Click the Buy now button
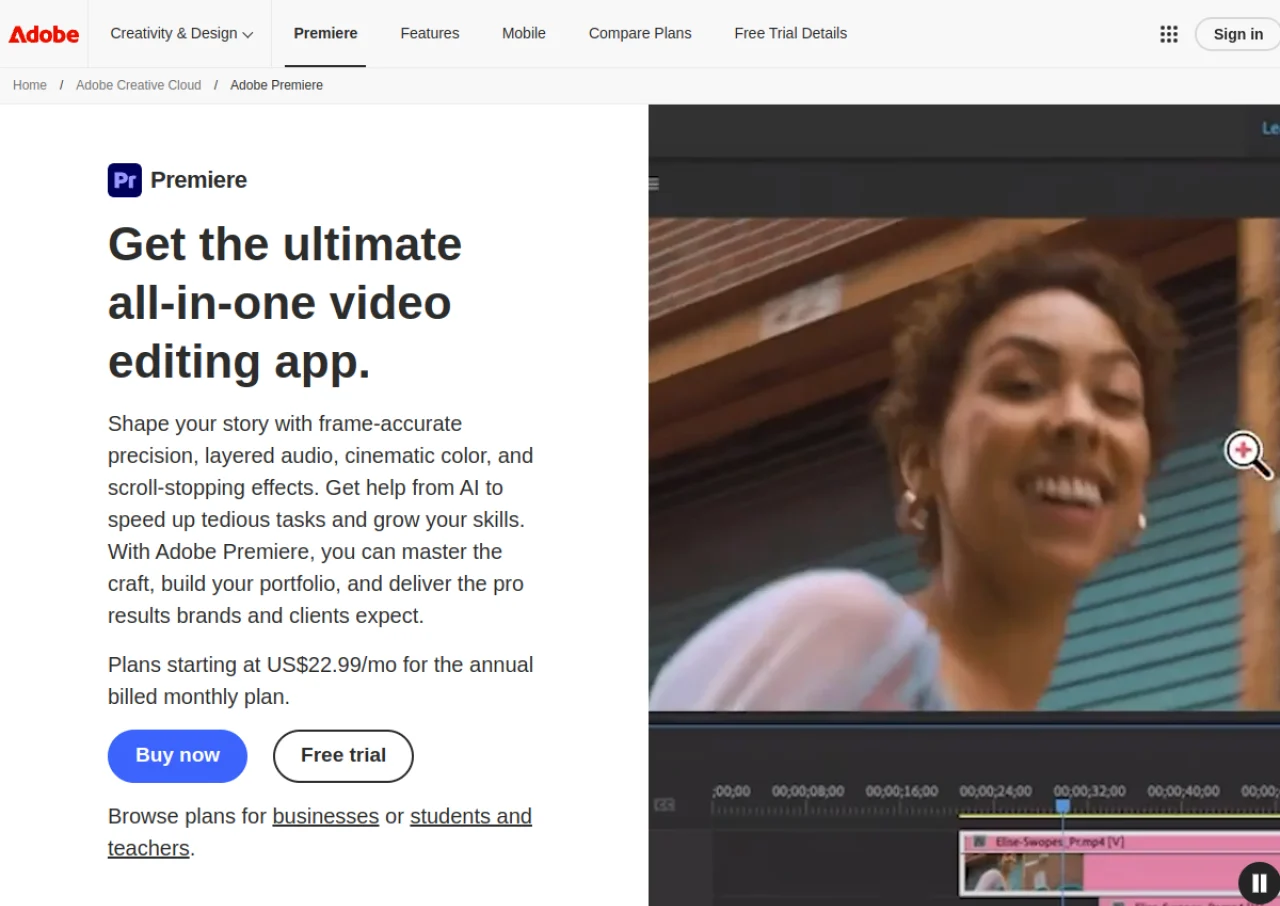Viewport: 1280px width, 906px height. pyautogui.click(x=177, y=755)
